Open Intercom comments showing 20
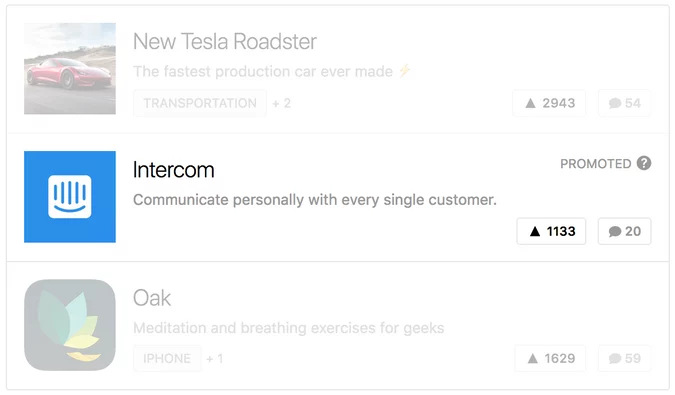 tap(624, 231)
